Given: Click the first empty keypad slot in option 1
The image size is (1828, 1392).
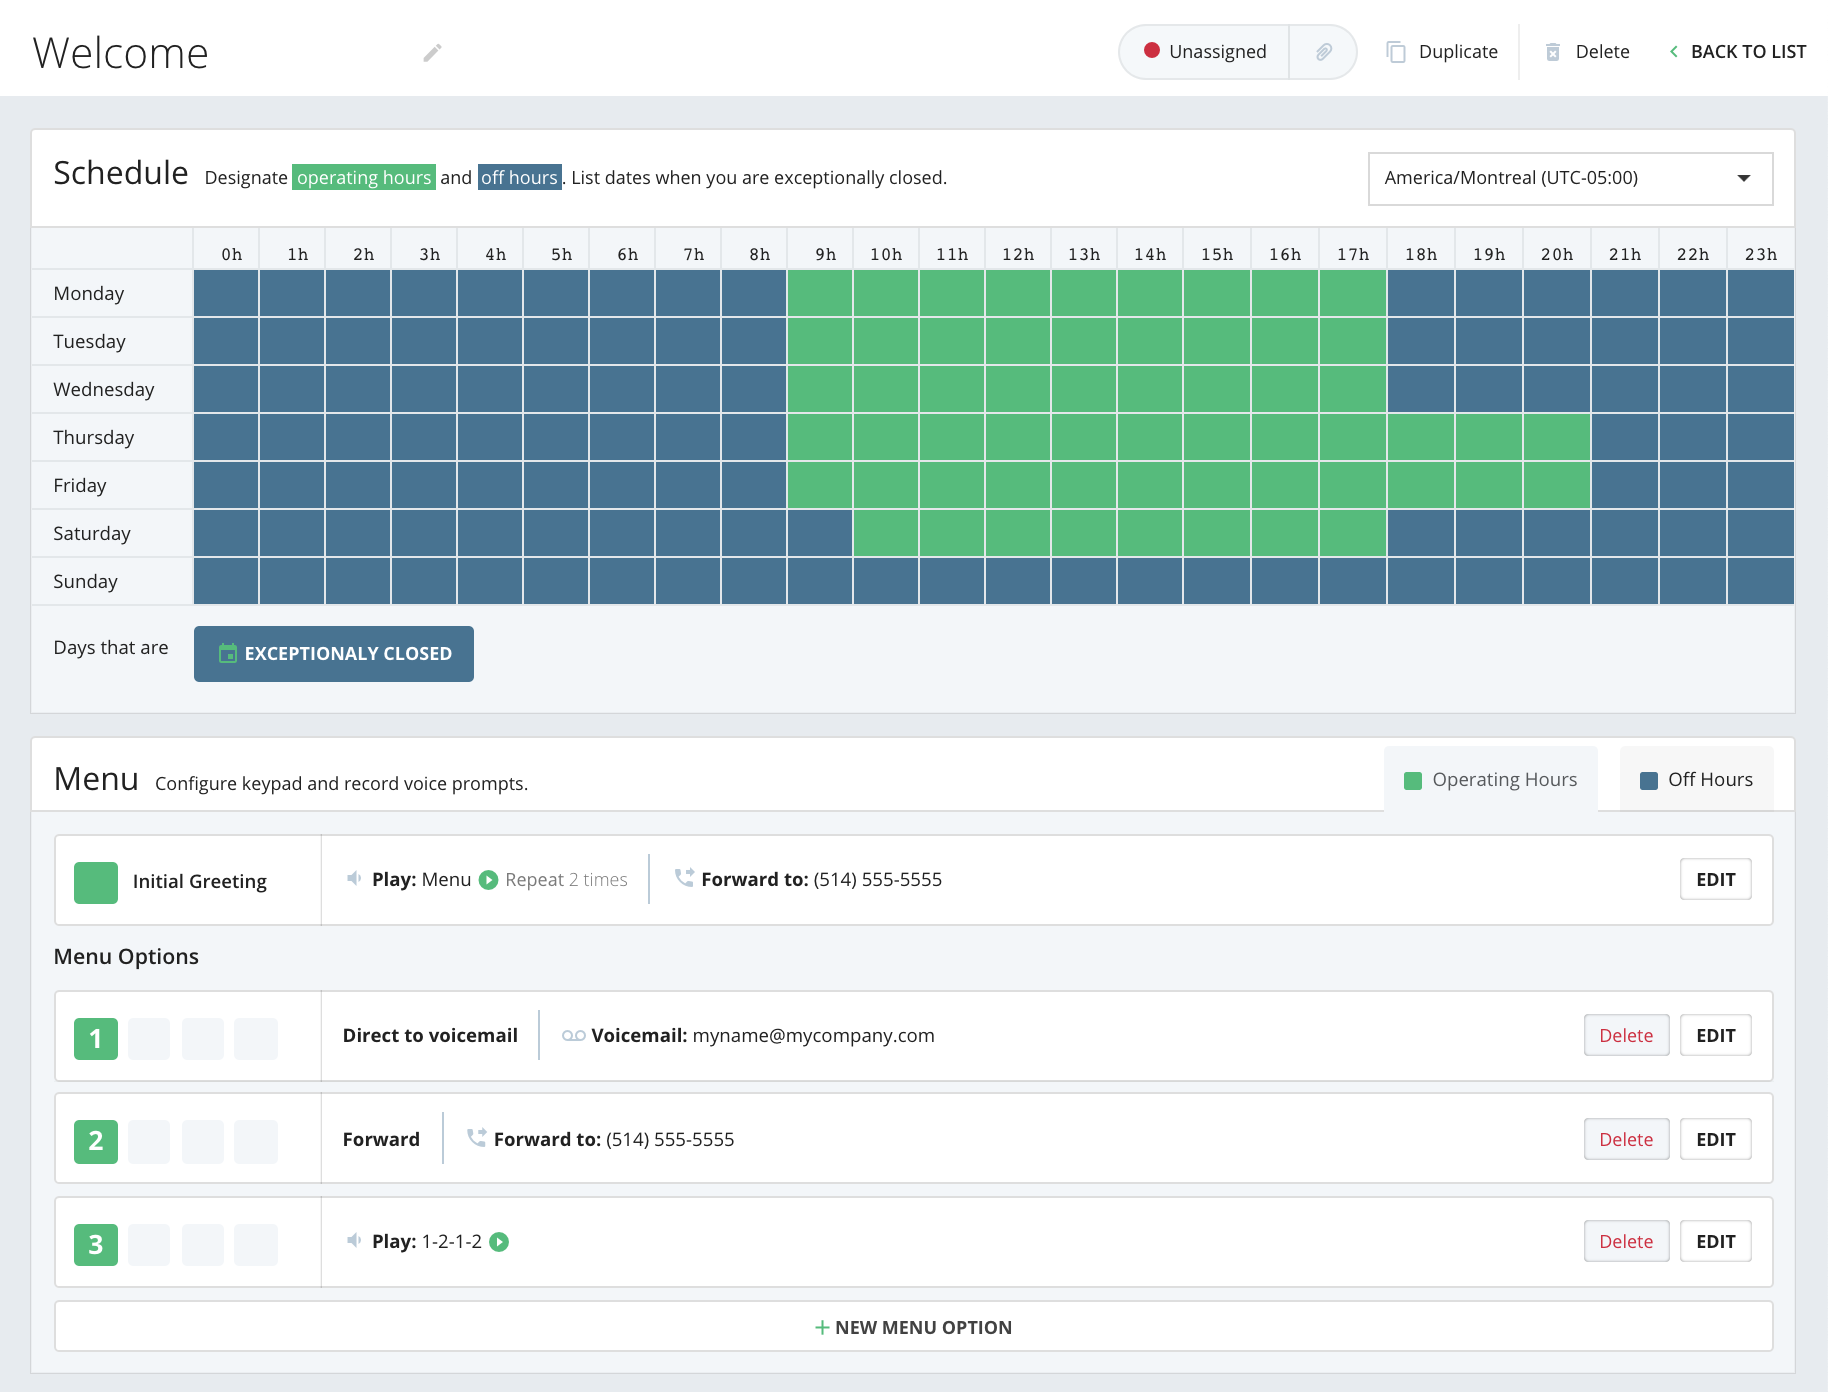Looking at the screenshot, I should tap(149, 1039).
